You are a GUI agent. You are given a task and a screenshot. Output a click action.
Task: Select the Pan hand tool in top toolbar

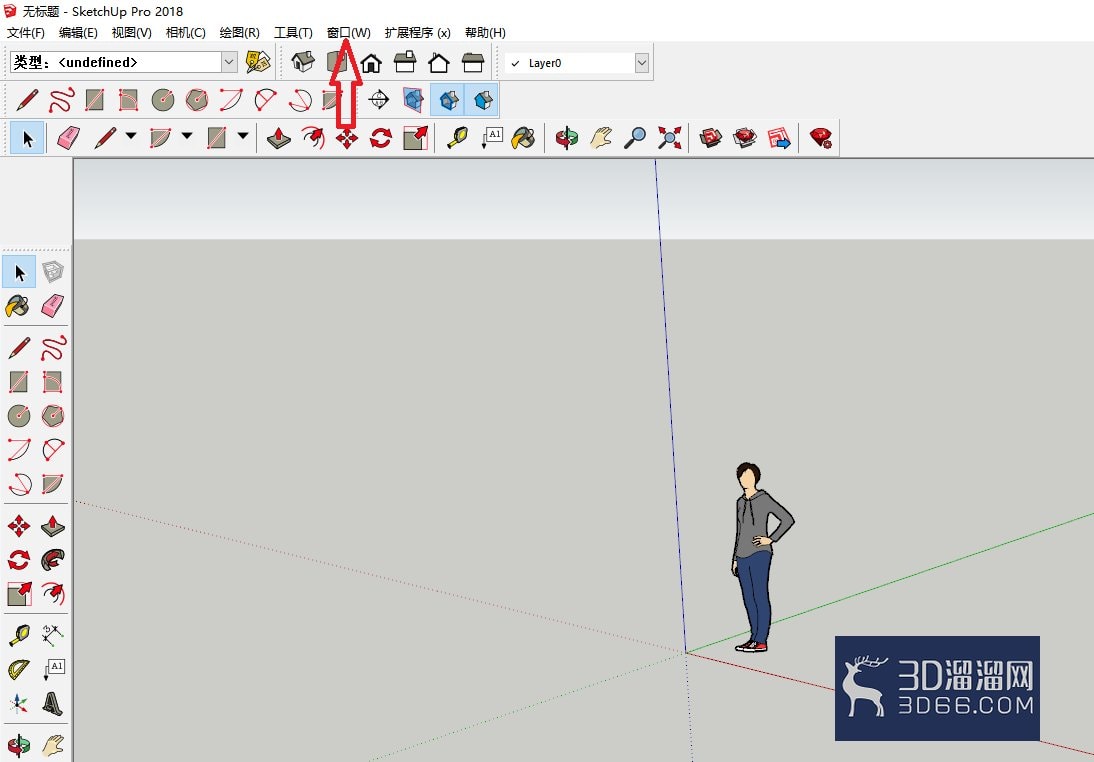(601, 137)
